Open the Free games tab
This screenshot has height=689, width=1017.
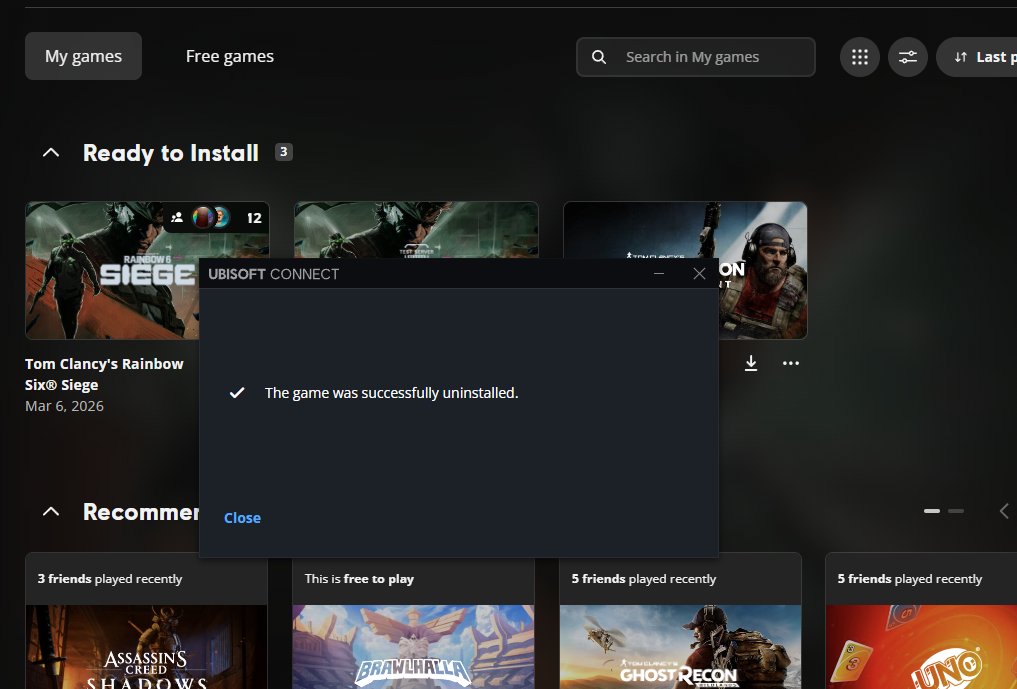(x=230, y=56)
